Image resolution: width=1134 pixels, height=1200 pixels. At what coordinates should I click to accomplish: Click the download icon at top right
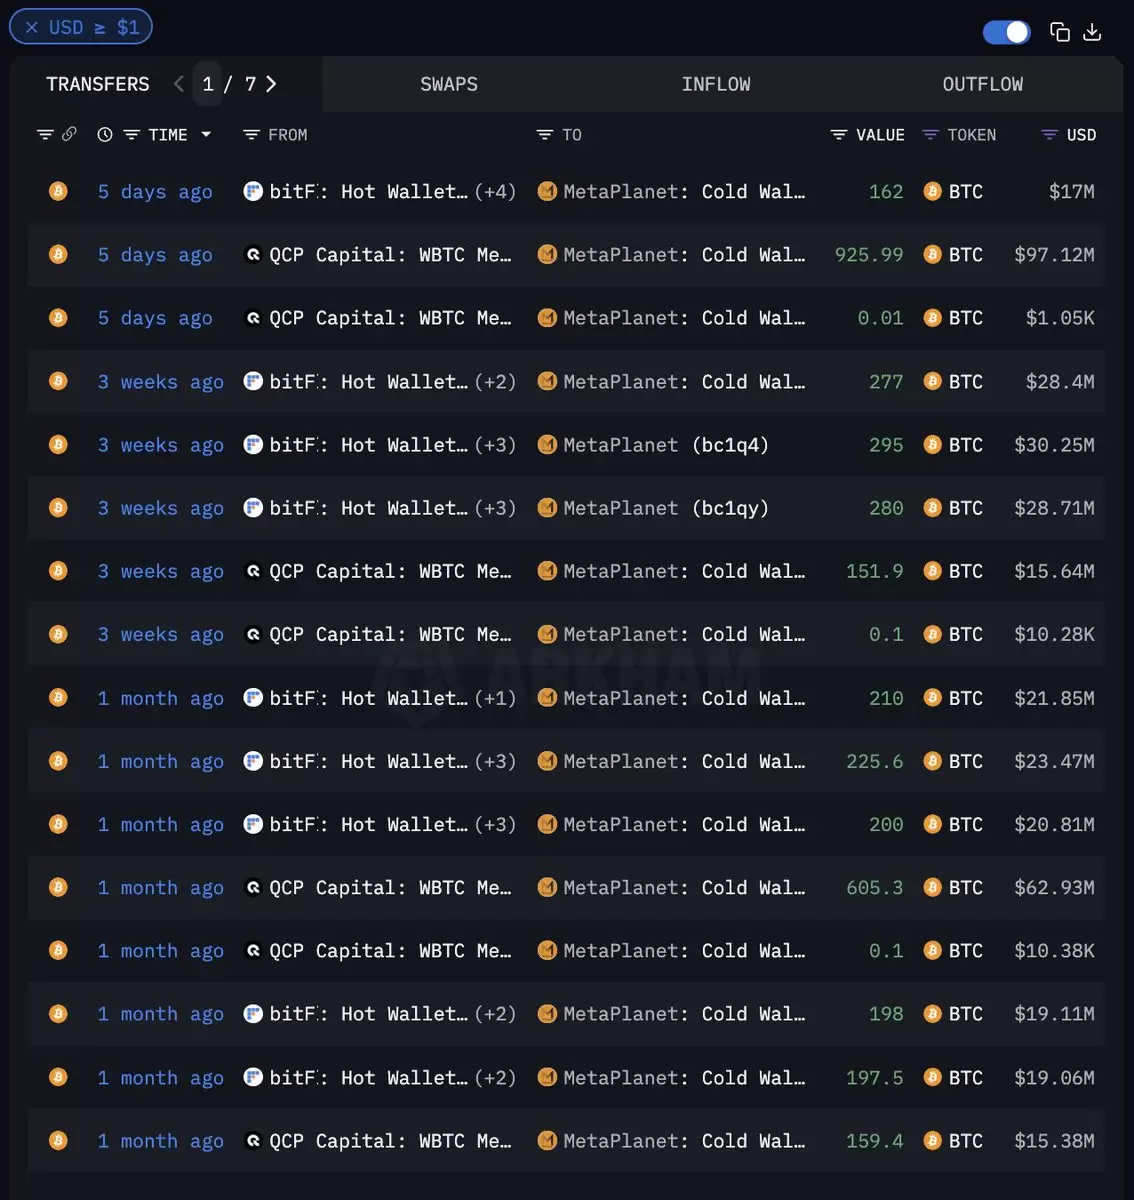(x=1092, y=32)
